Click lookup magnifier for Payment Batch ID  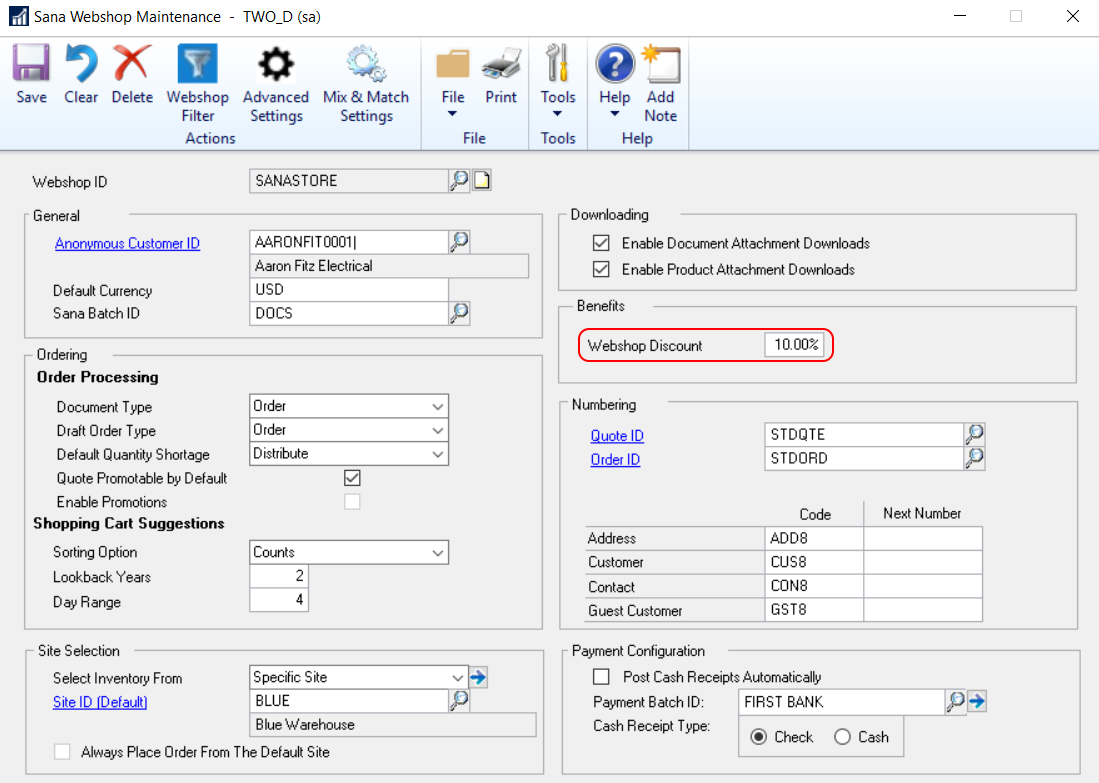pos(955,701)
